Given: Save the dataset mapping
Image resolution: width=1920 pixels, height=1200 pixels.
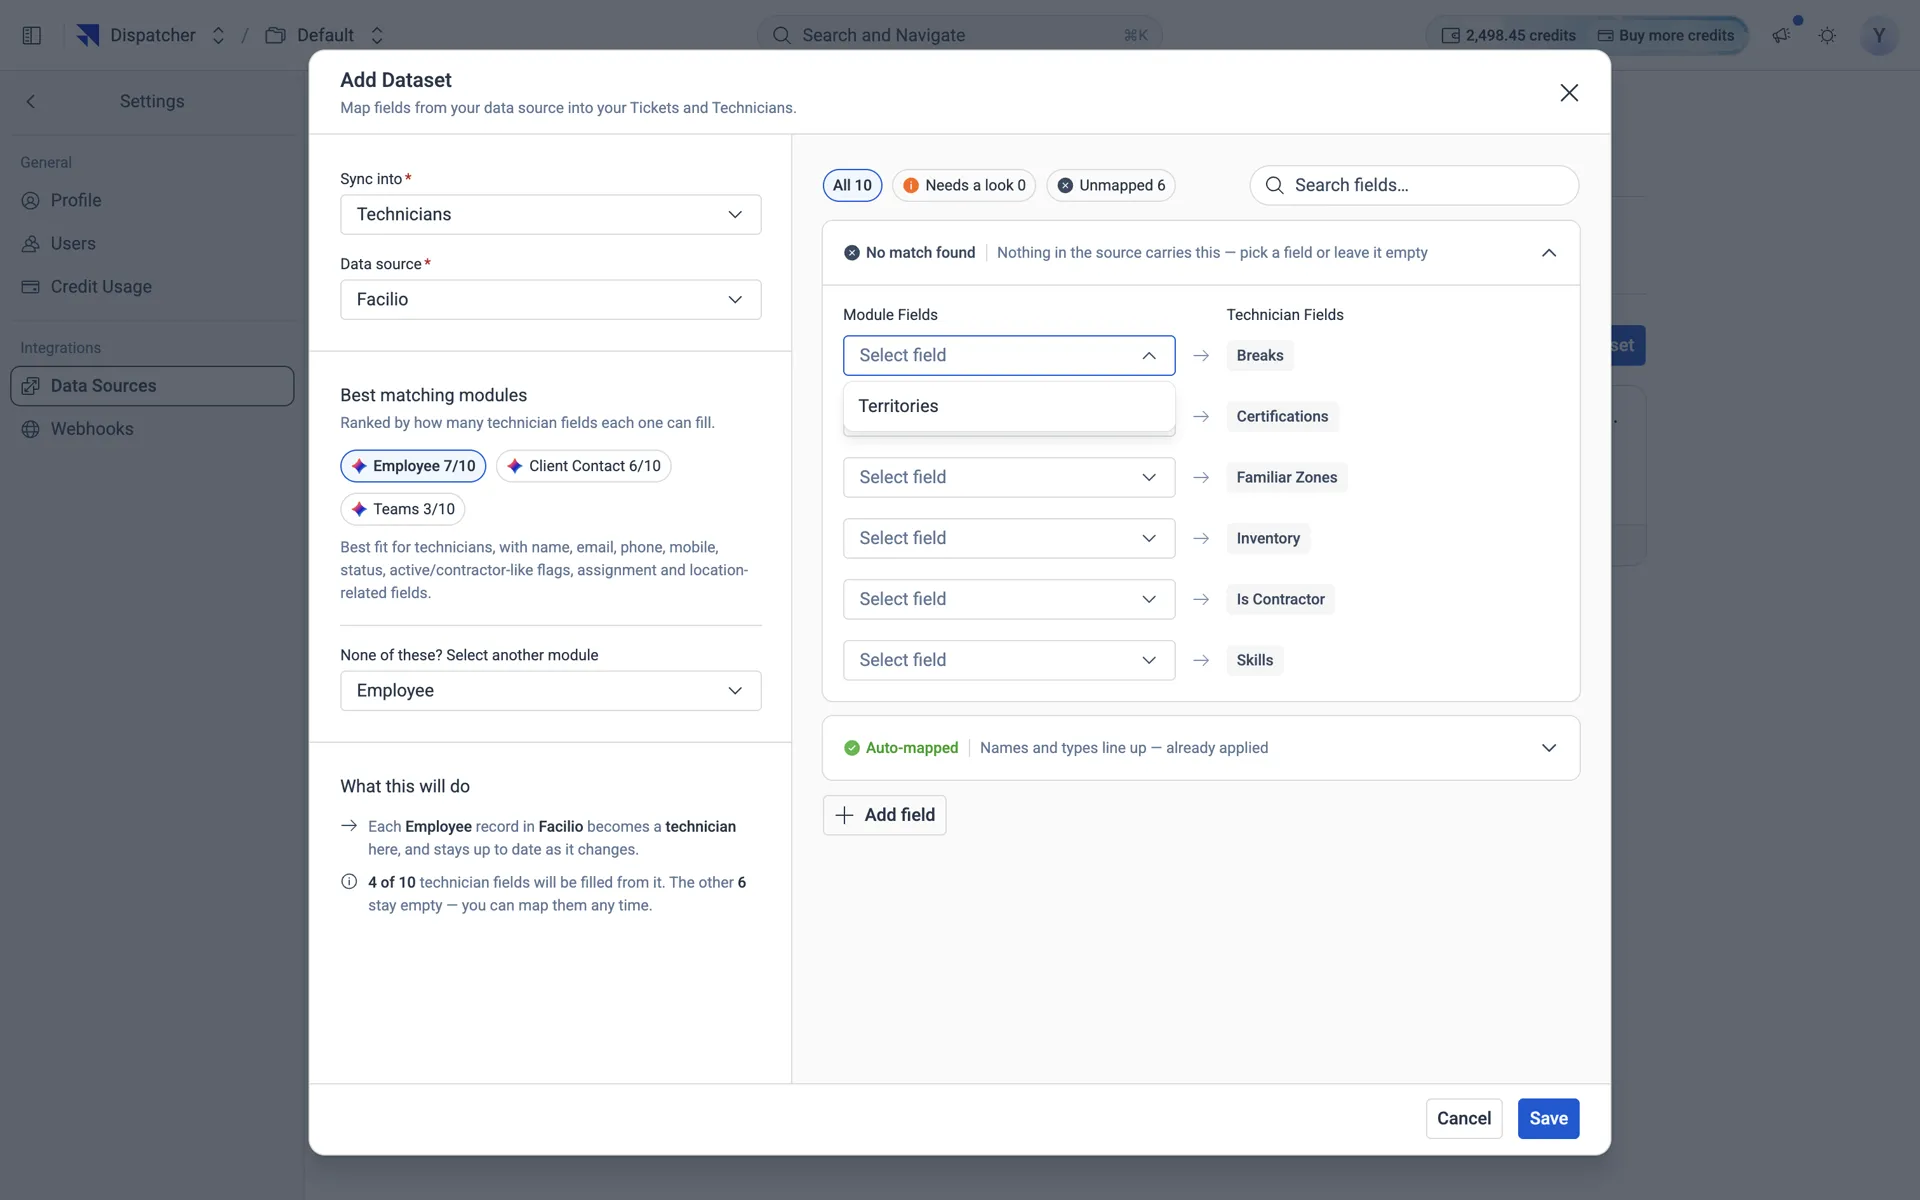Looking at the screenshot, I should pos(1548,1118).
